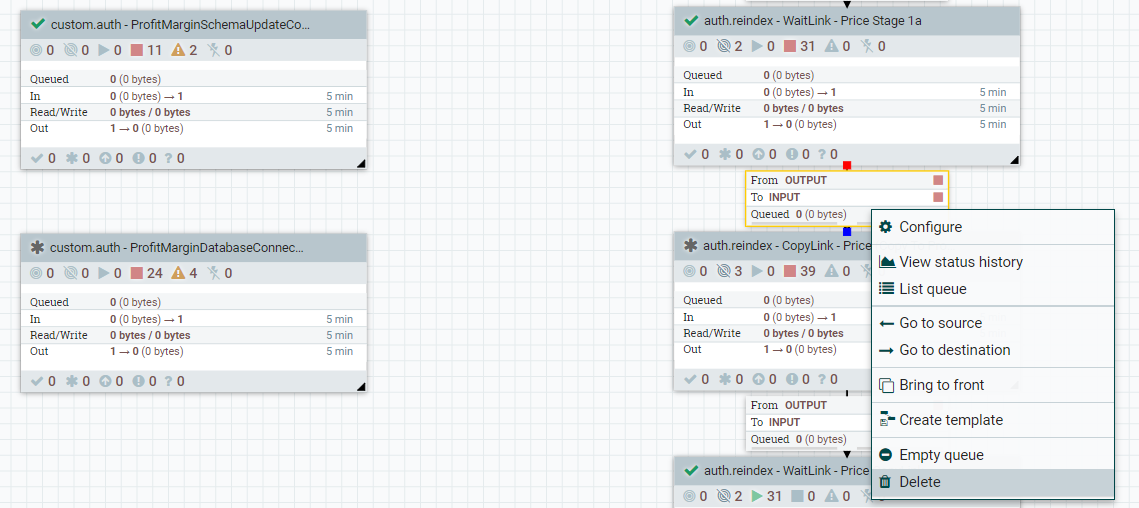This screenshot has height=508, width=1139.
Task: Click corner triangle of WaitLink Price Stage 1a
Action: 1015,160
